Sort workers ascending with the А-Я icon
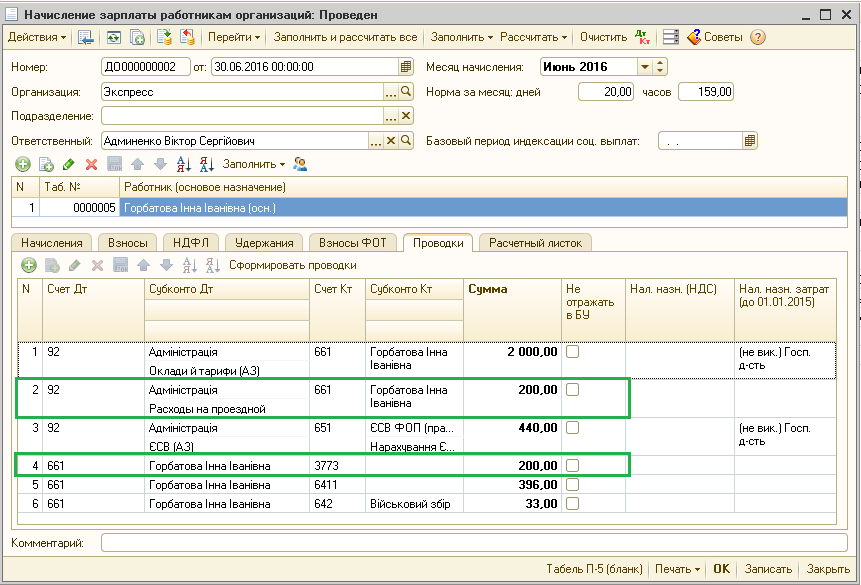Image resolution: width=861 pixels, height=585 pixels. 183,164
